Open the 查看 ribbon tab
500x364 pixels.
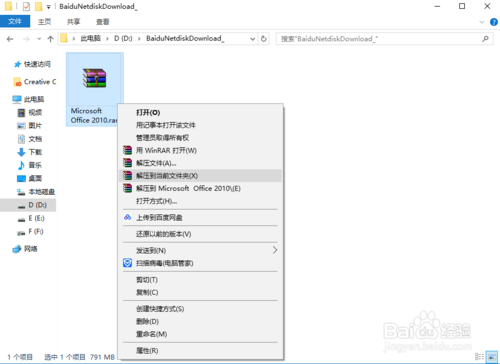click(x=103, y=22)
